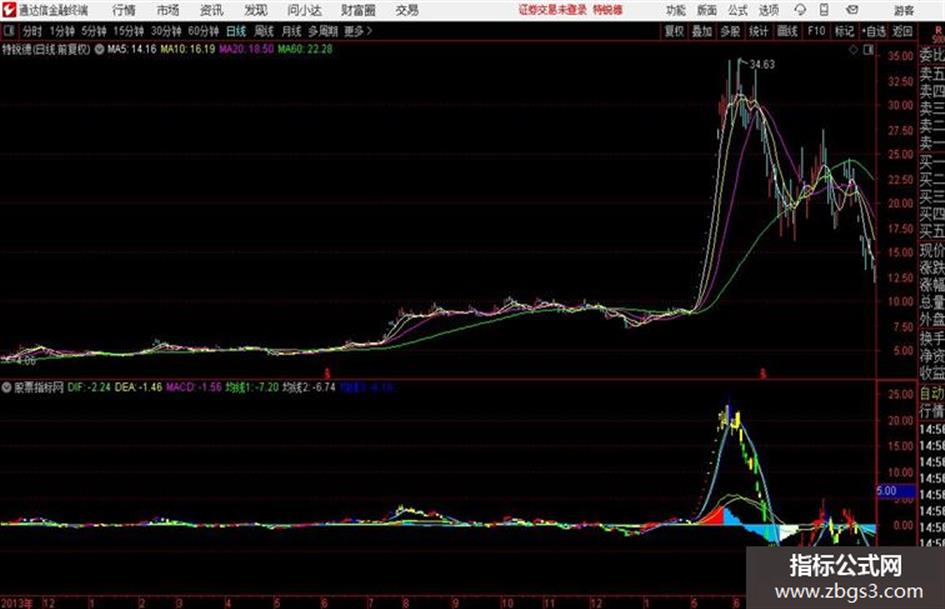The image size is (945, 609).
Task: Click the blue 5.00 axis value marker
Action: [x=896, y=491]
